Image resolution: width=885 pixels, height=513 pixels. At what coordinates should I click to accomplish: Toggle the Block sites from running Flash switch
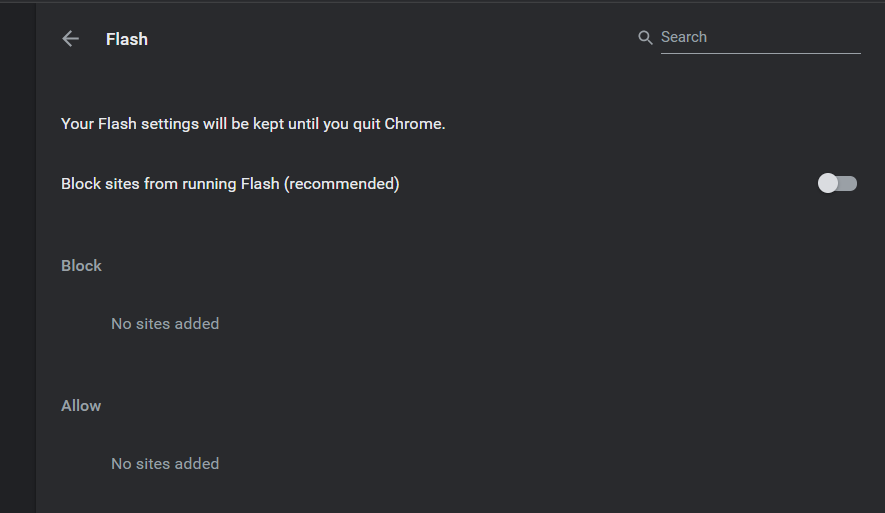[837, 183]
